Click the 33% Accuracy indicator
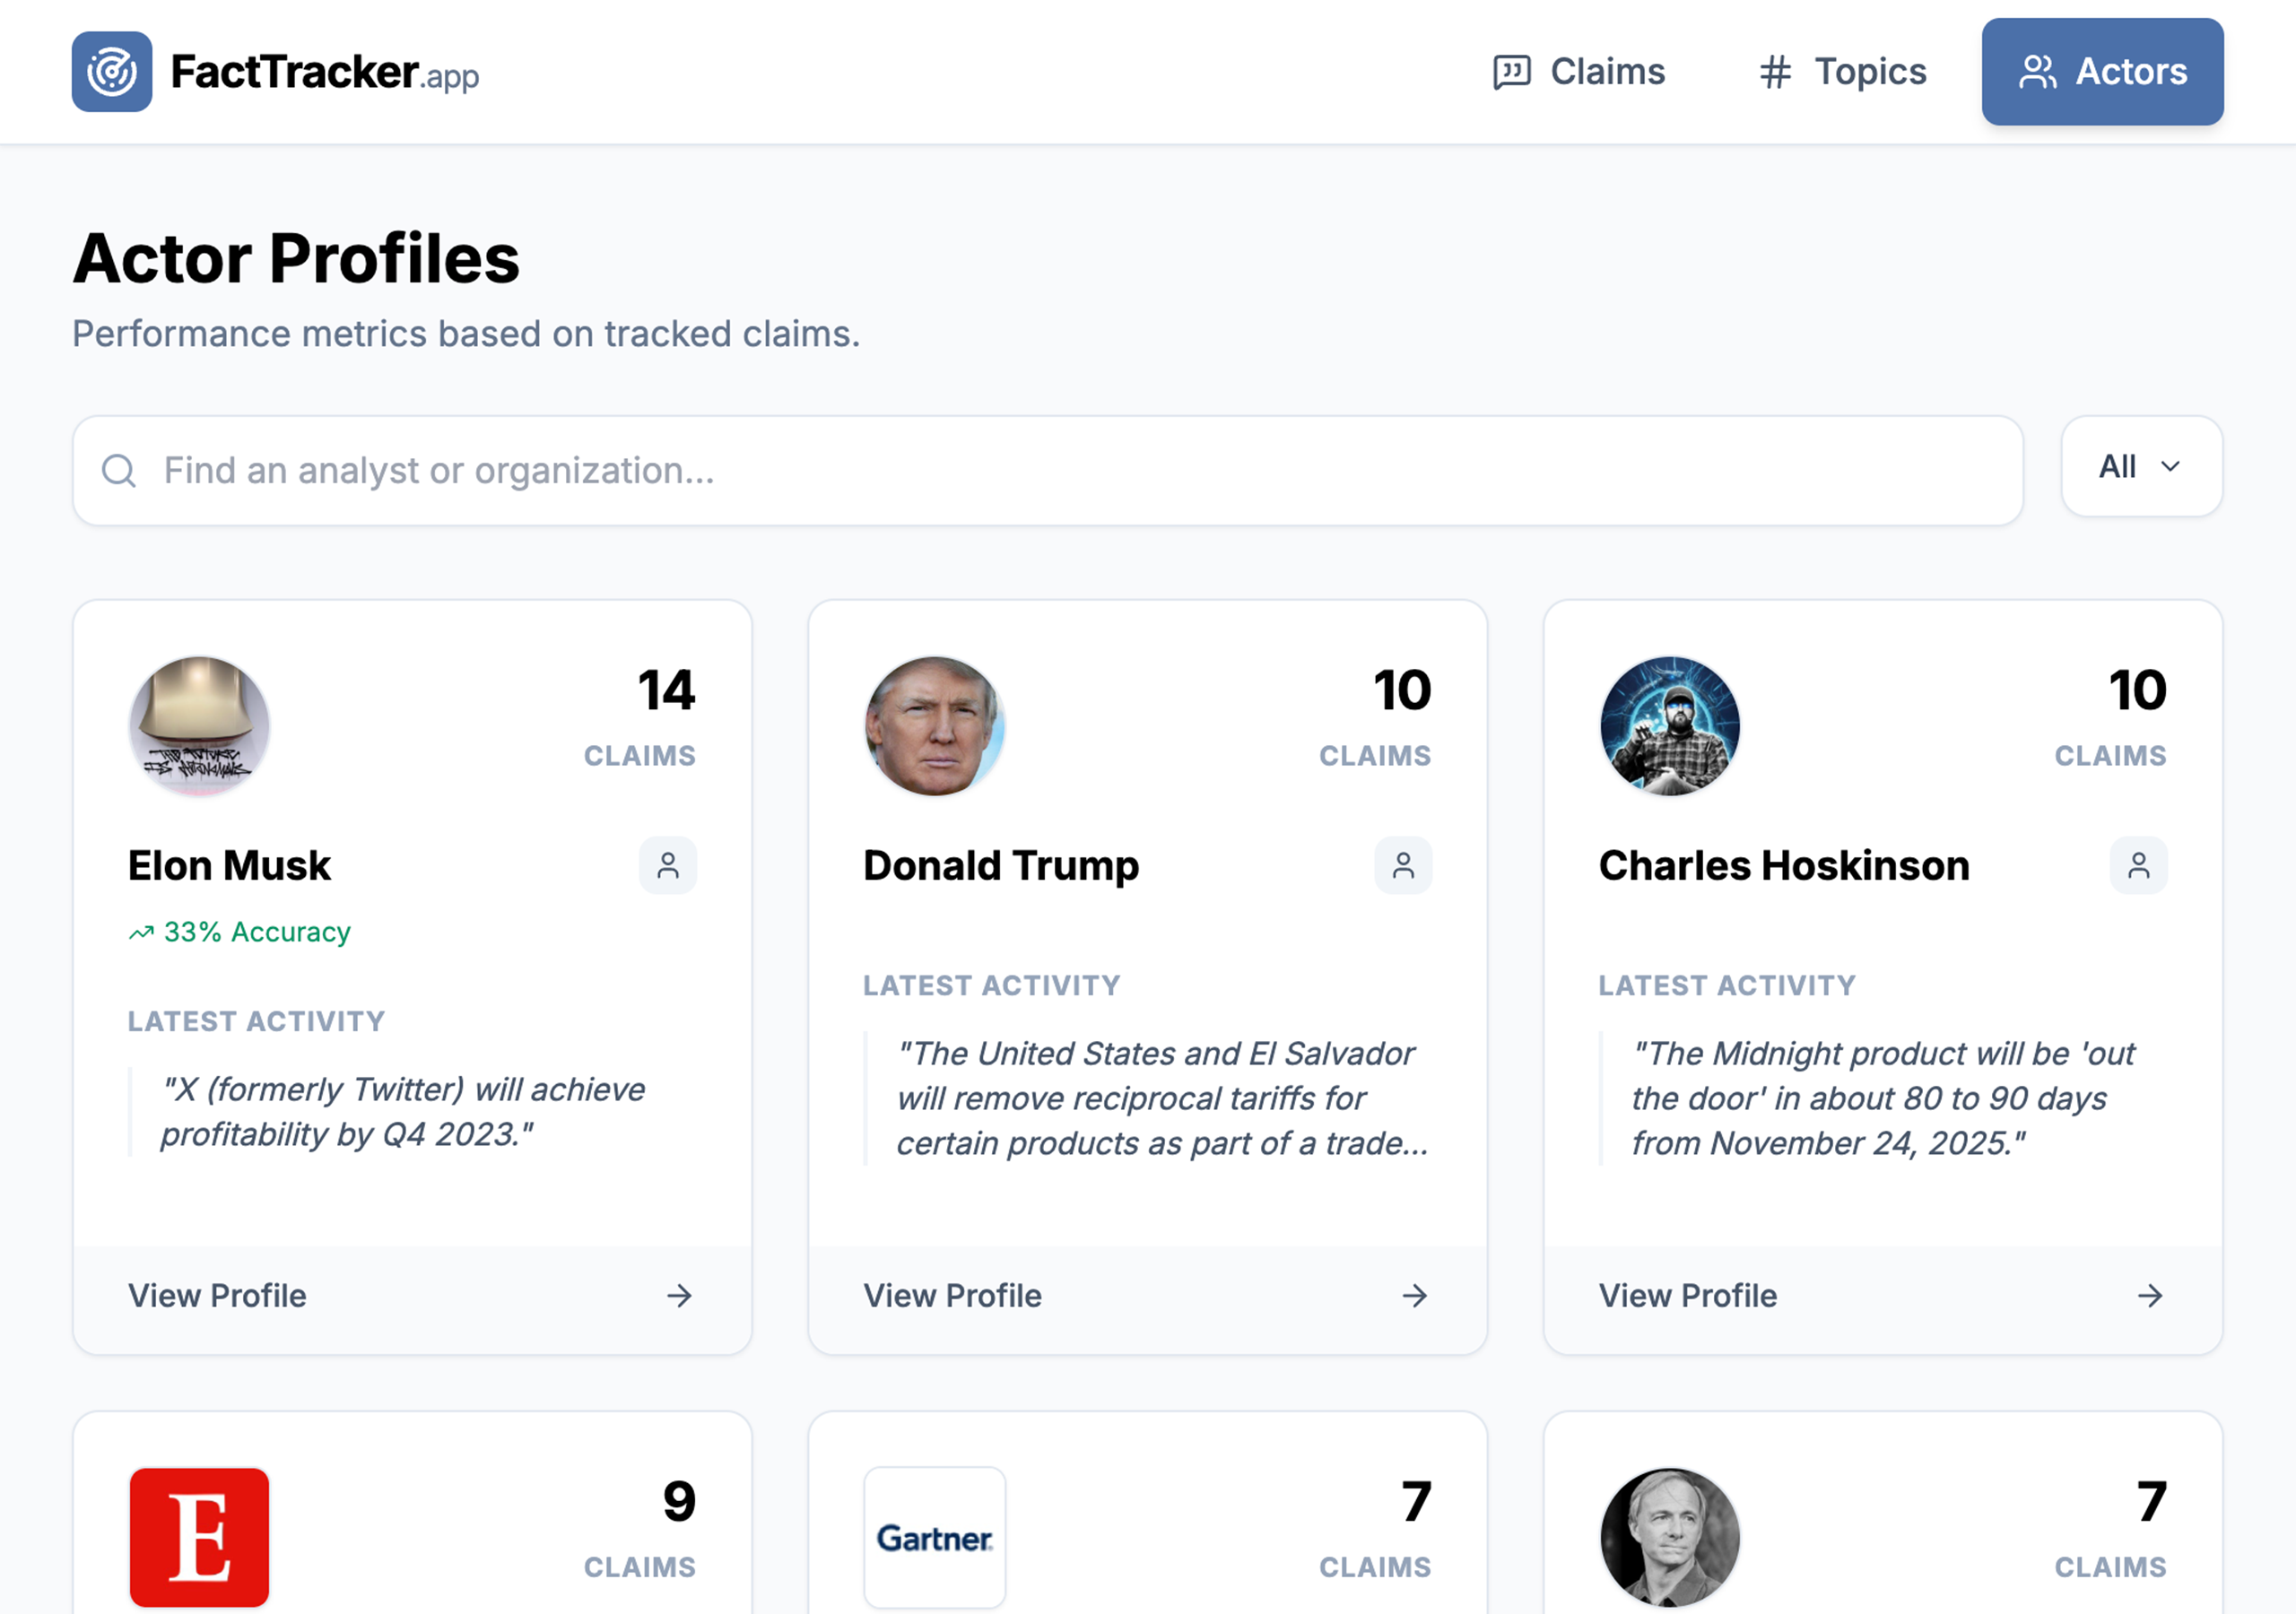 tap(238, 931)
